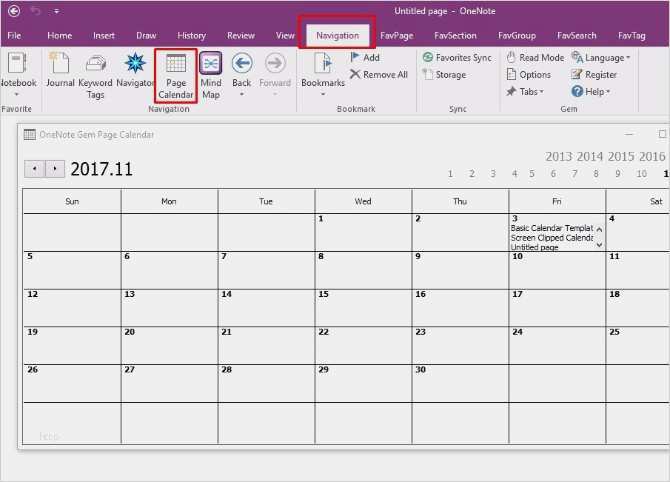Open the Language dropdown
670x482 pixels.
tap(600, 58)
